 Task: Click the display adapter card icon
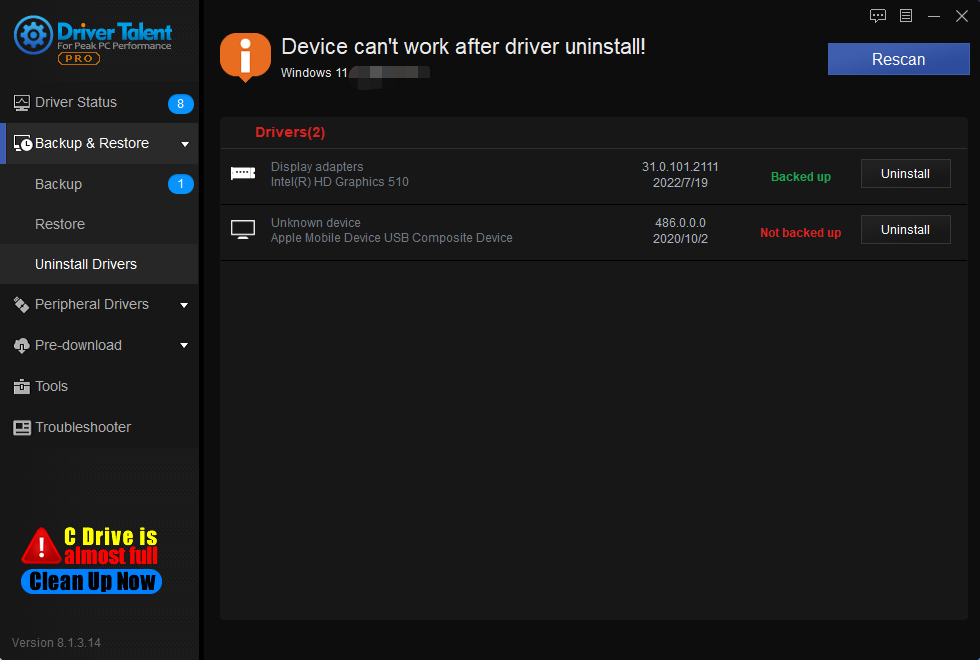click(243, 173)
